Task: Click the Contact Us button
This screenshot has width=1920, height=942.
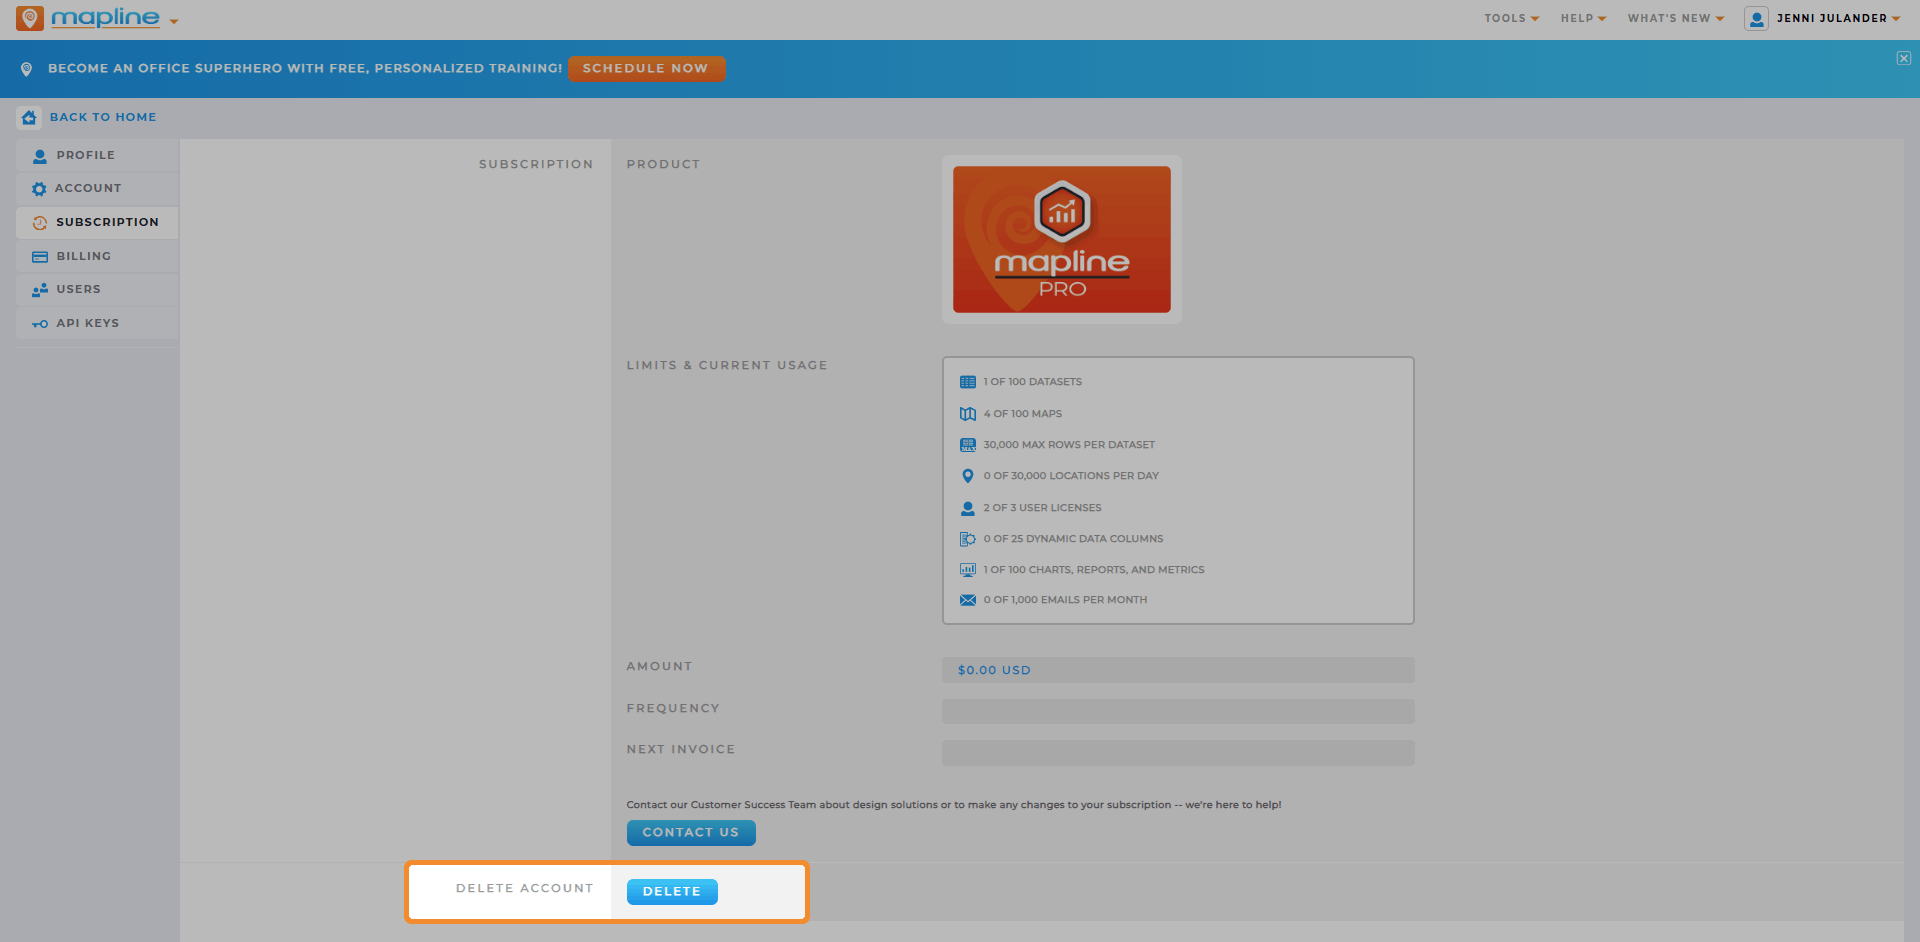Action: point(691,832)
